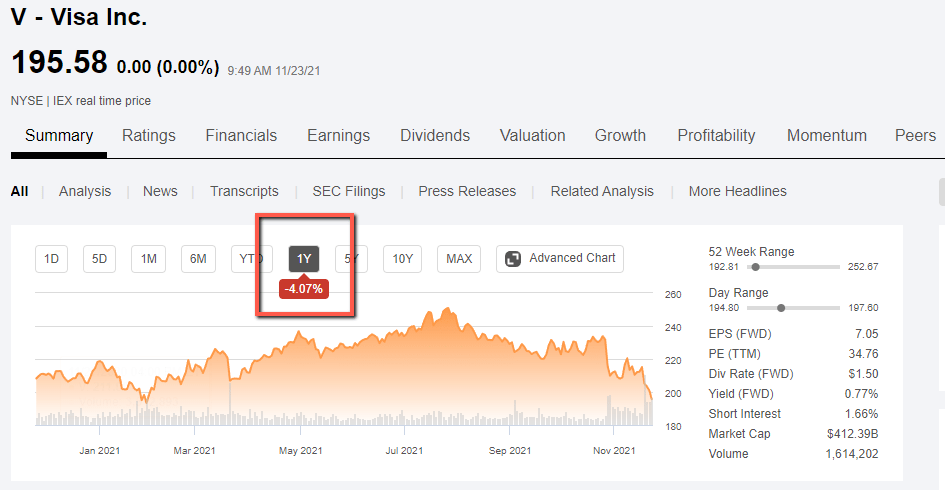
Task: Open the Advanced Chart expand icon
Action: click(x=513, y=259)
